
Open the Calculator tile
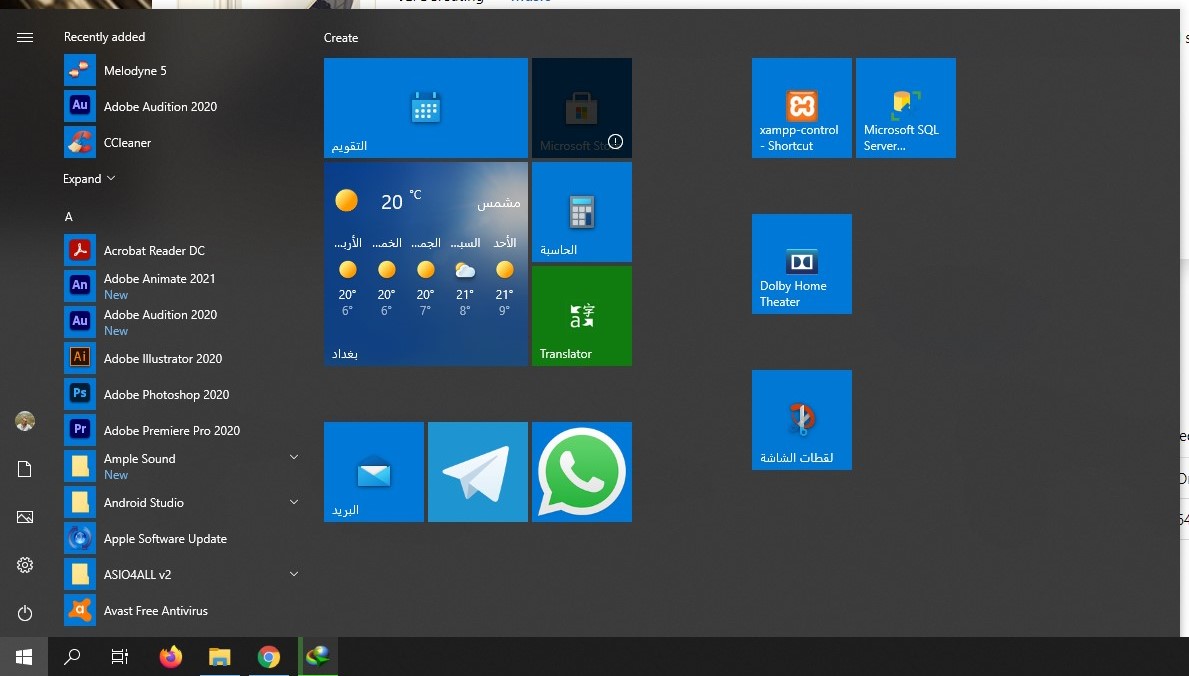pos(582,212)
